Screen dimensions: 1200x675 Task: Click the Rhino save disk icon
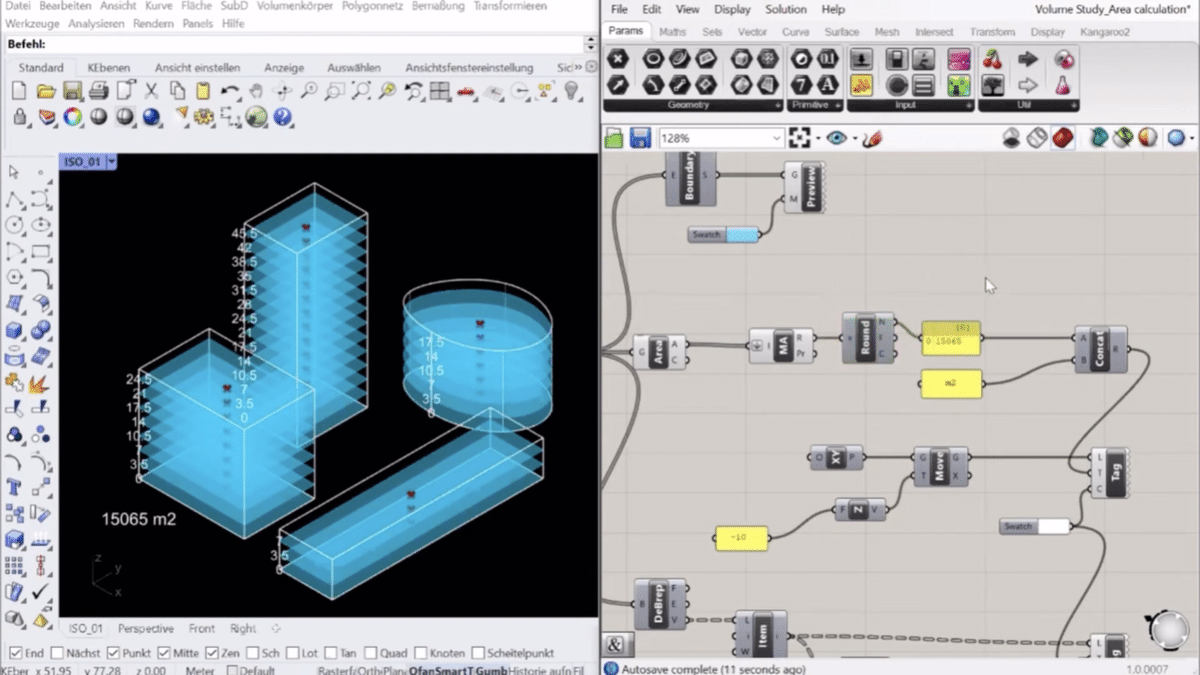72,91
